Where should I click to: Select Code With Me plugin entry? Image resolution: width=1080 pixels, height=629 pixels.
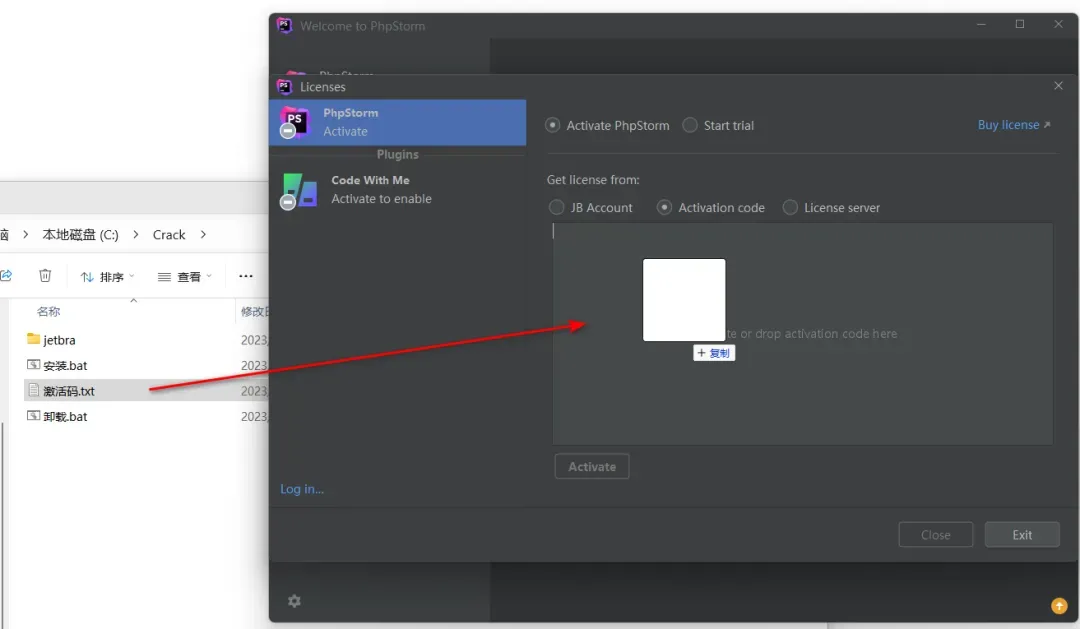pyautogui.click(x=397, y=189)
